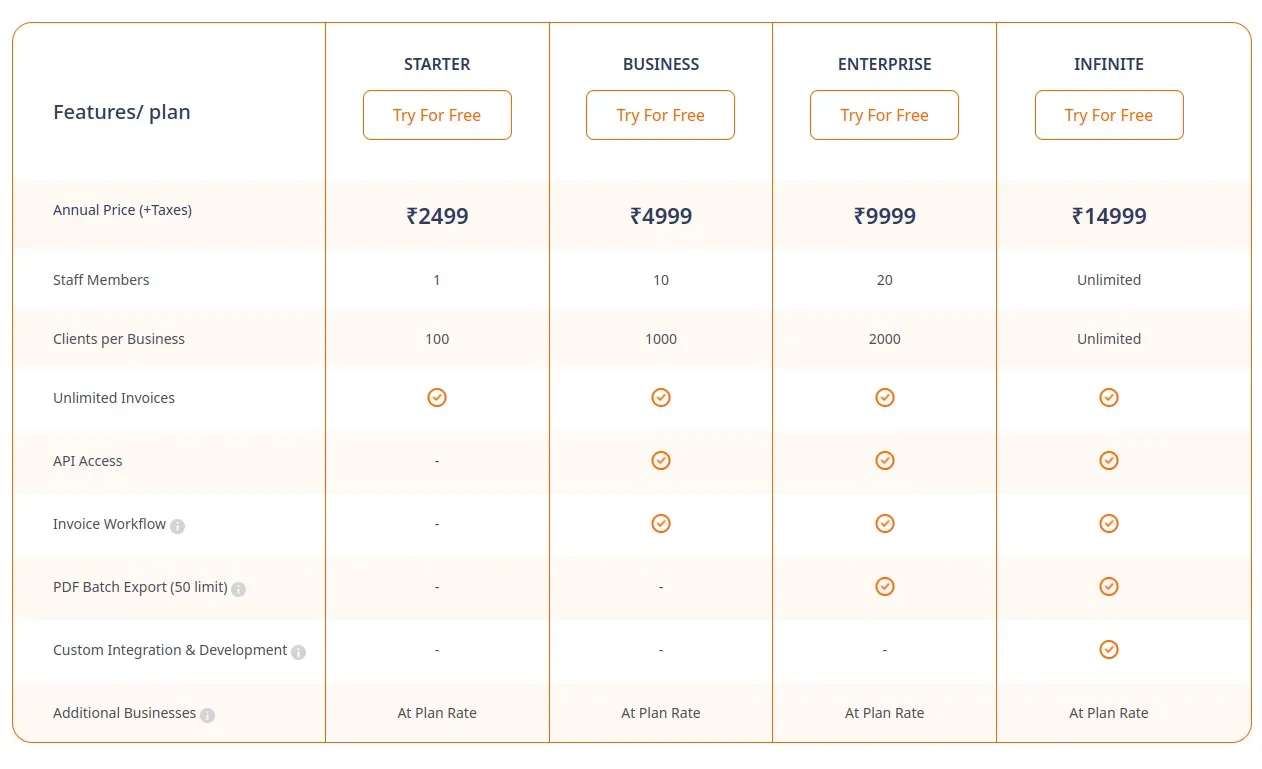Click Enterprise checkmark for PDF Batch Export

click(885, 586)
